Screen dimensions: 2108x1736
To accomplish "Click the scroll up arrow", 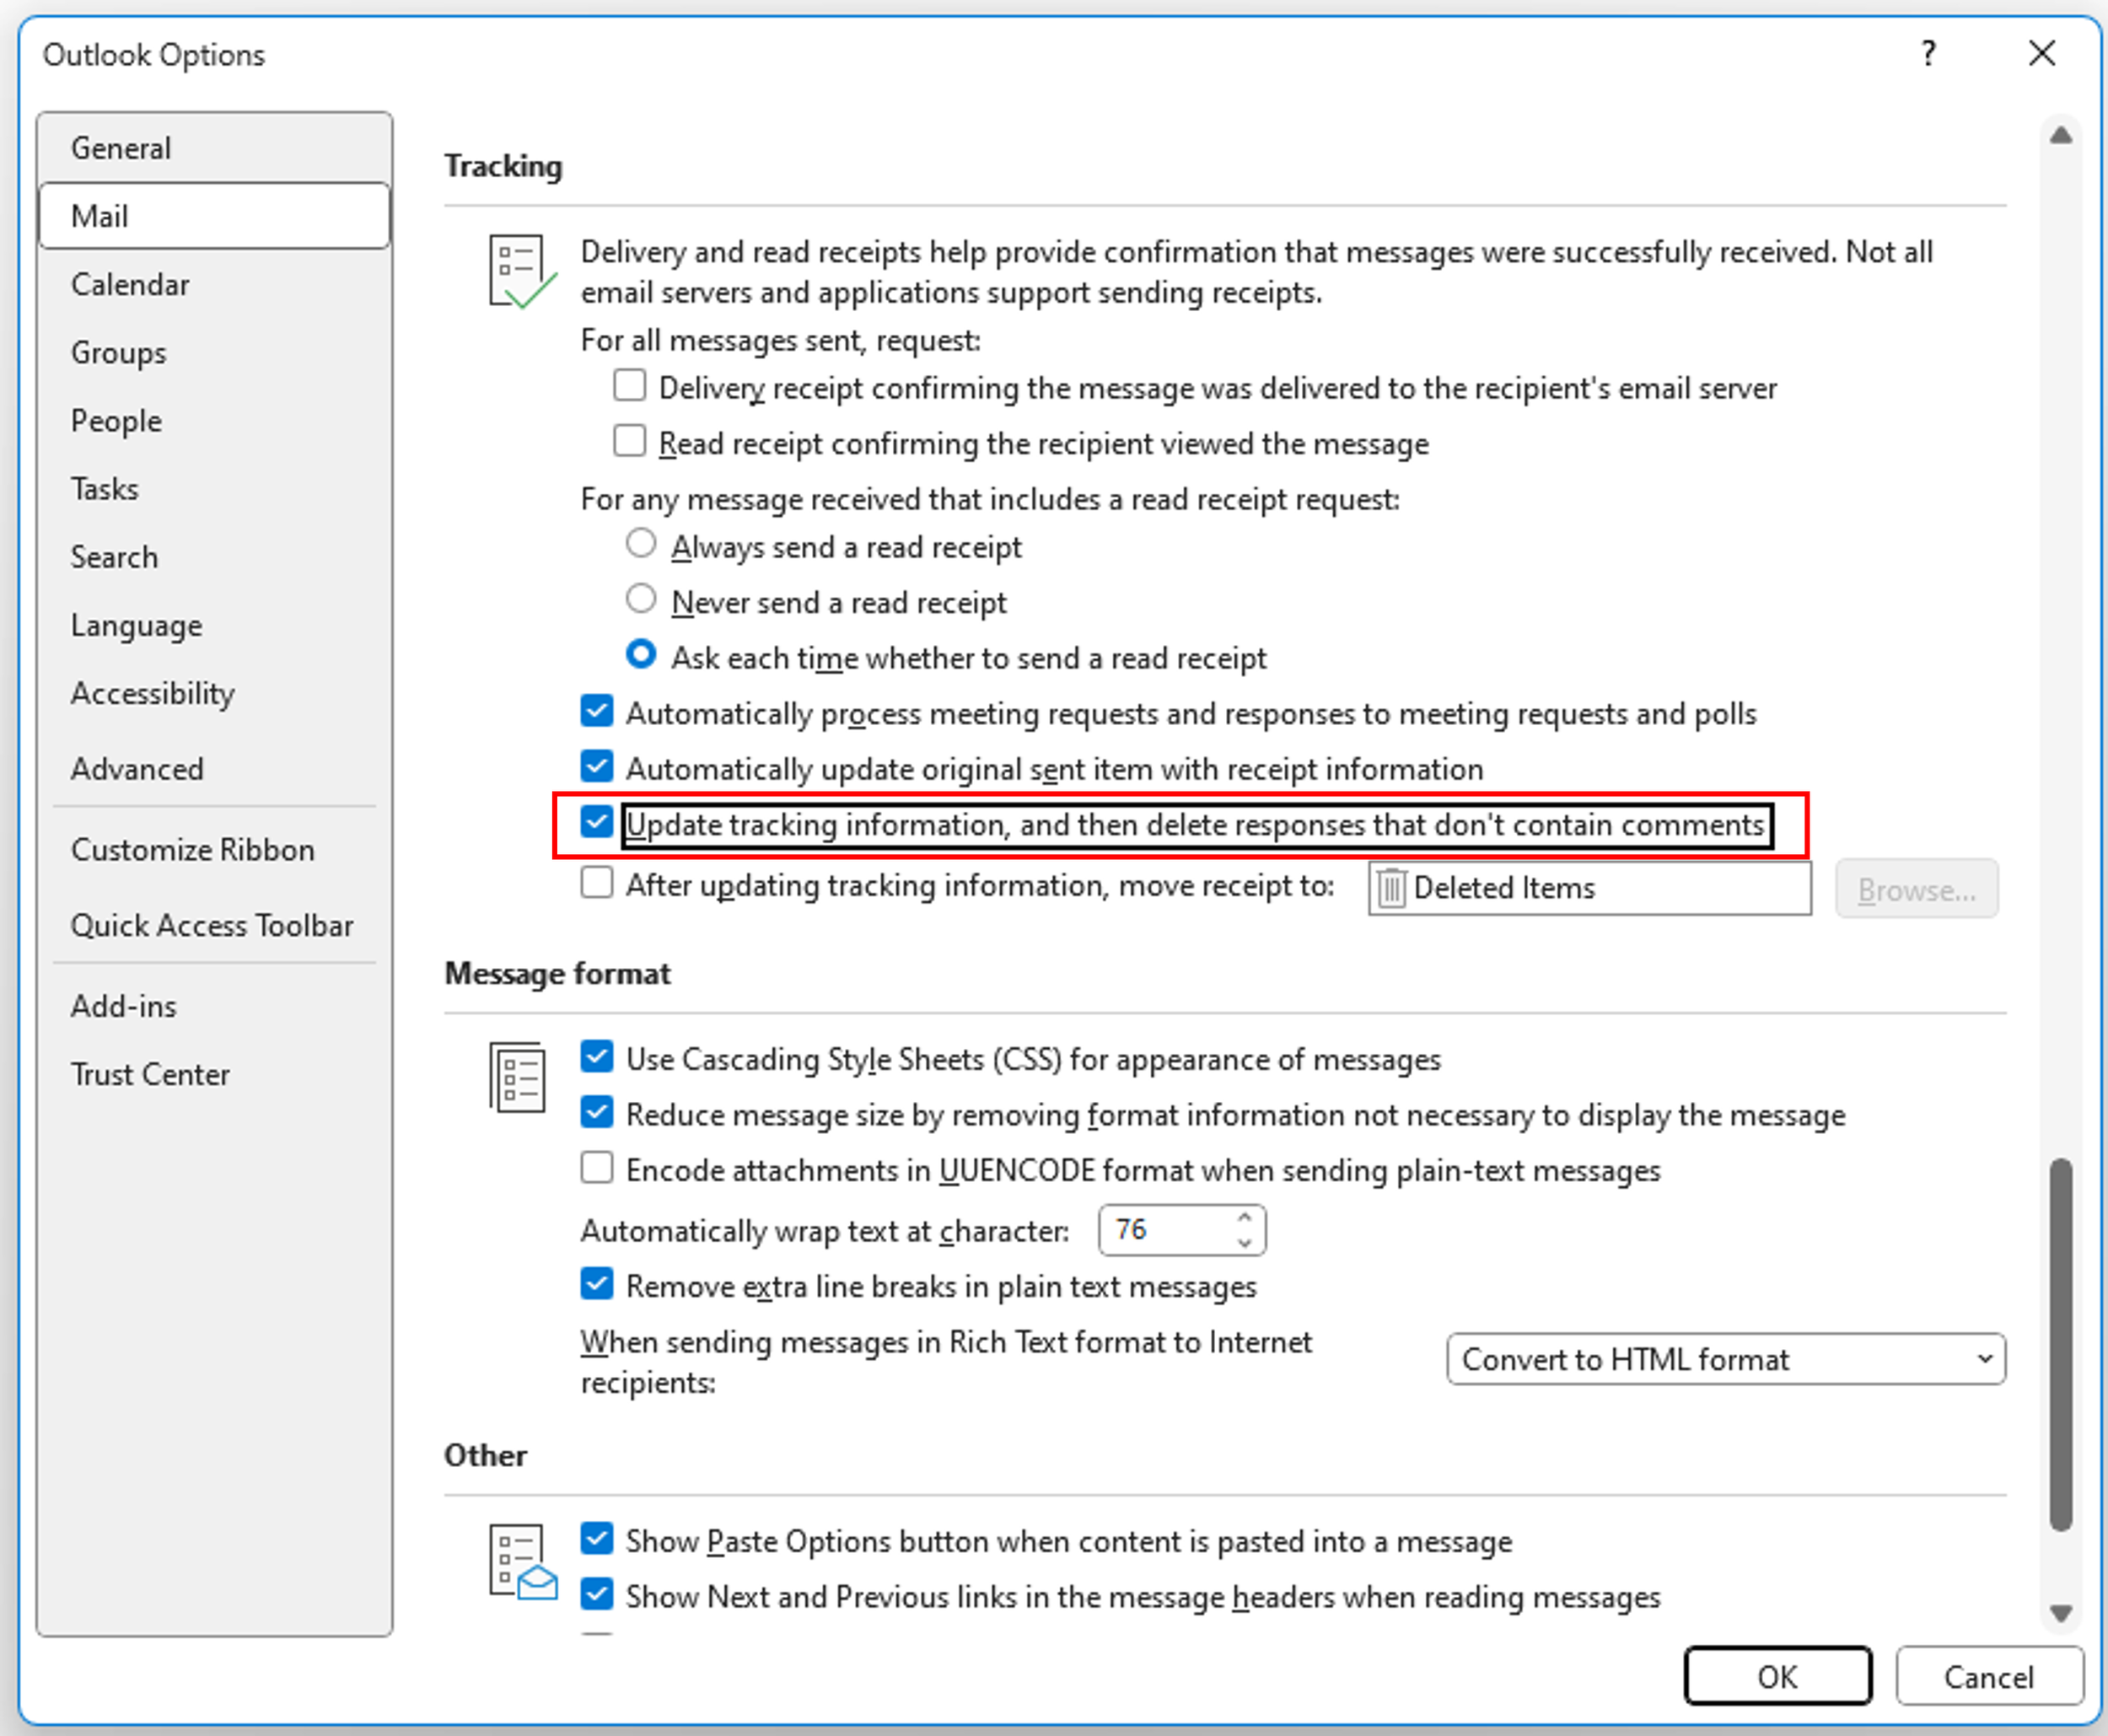I will (2060, 136).
